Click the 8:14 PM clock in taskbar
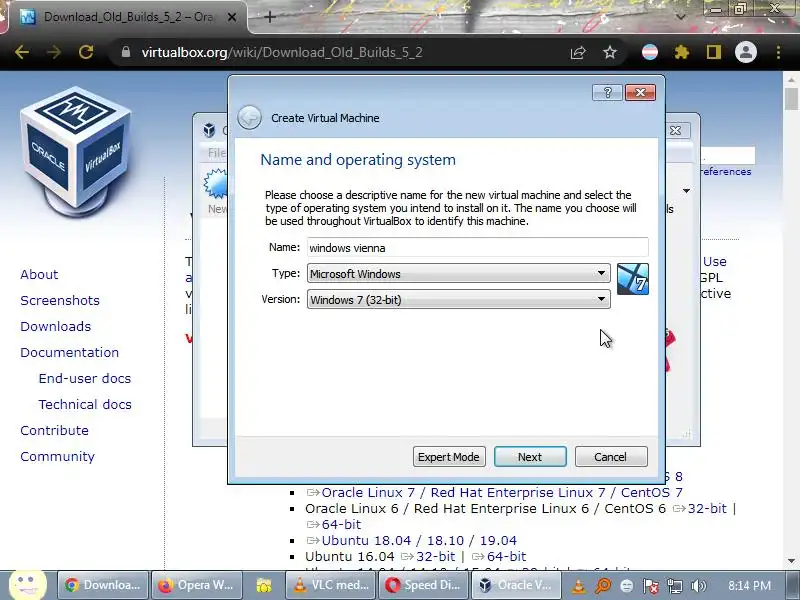800x600 pixels. [x=749, y=585]
